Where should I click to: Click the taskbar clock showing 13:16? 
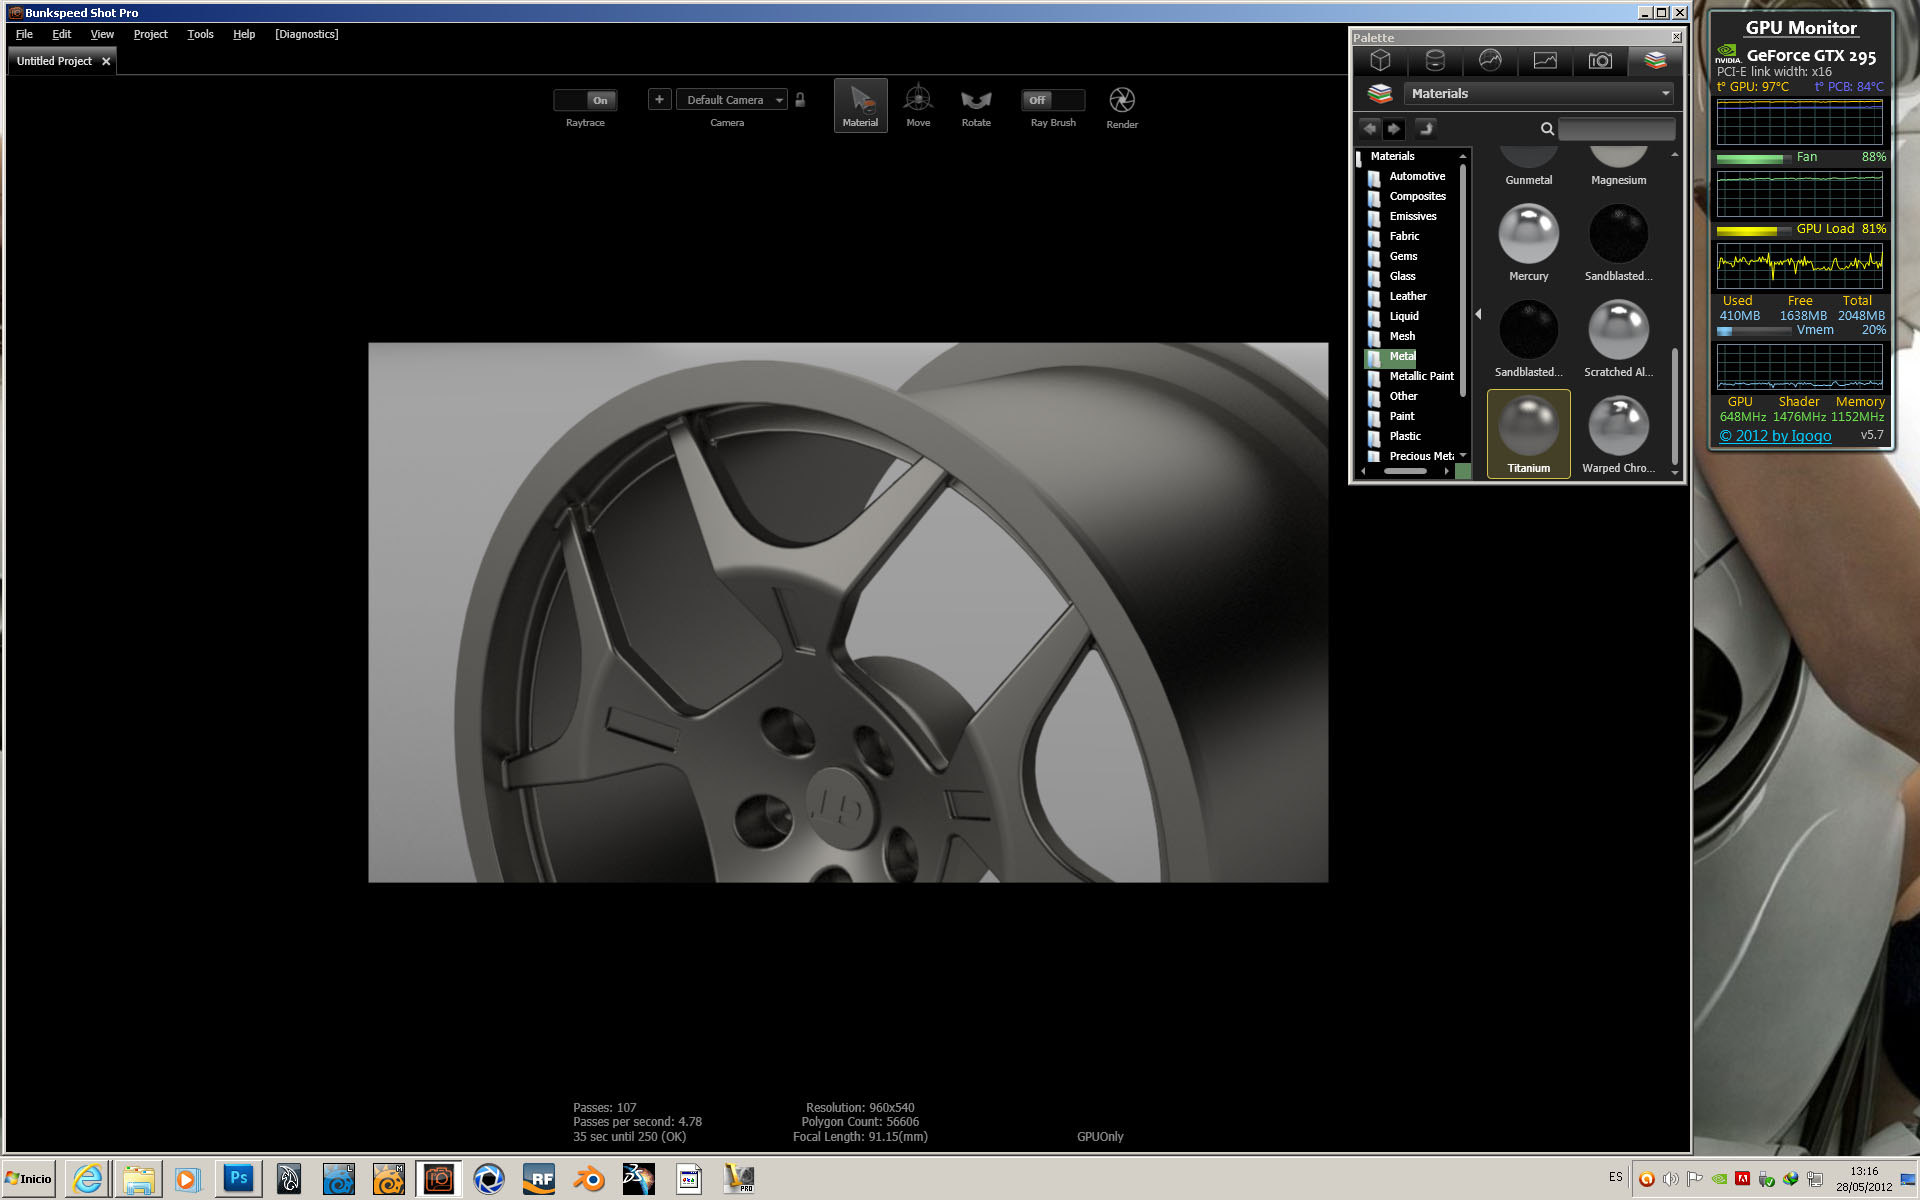pyautogui.click(x=1864, y=1171)
